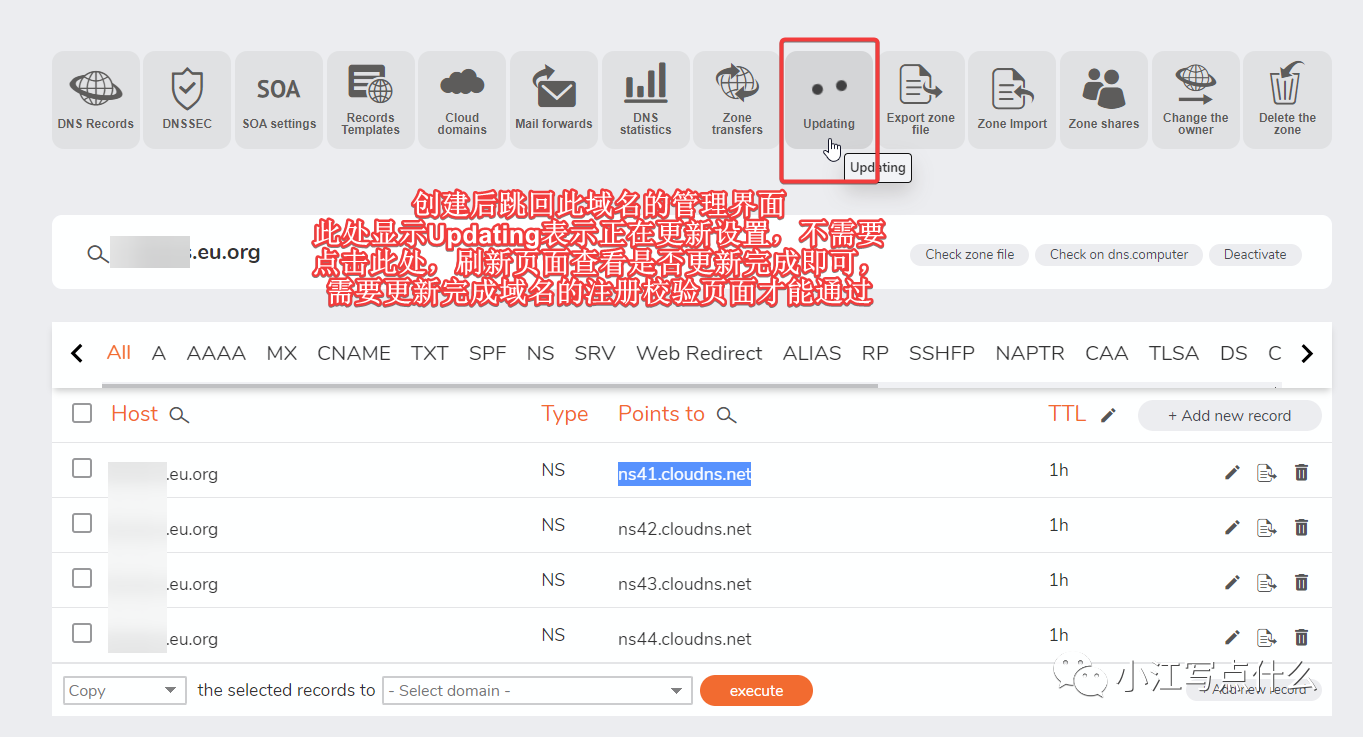The width and height of the screenshot is (1363, 737).
Task: Delete the ns41.cloudns.net record via trash icon
Action: point(1301,472)
